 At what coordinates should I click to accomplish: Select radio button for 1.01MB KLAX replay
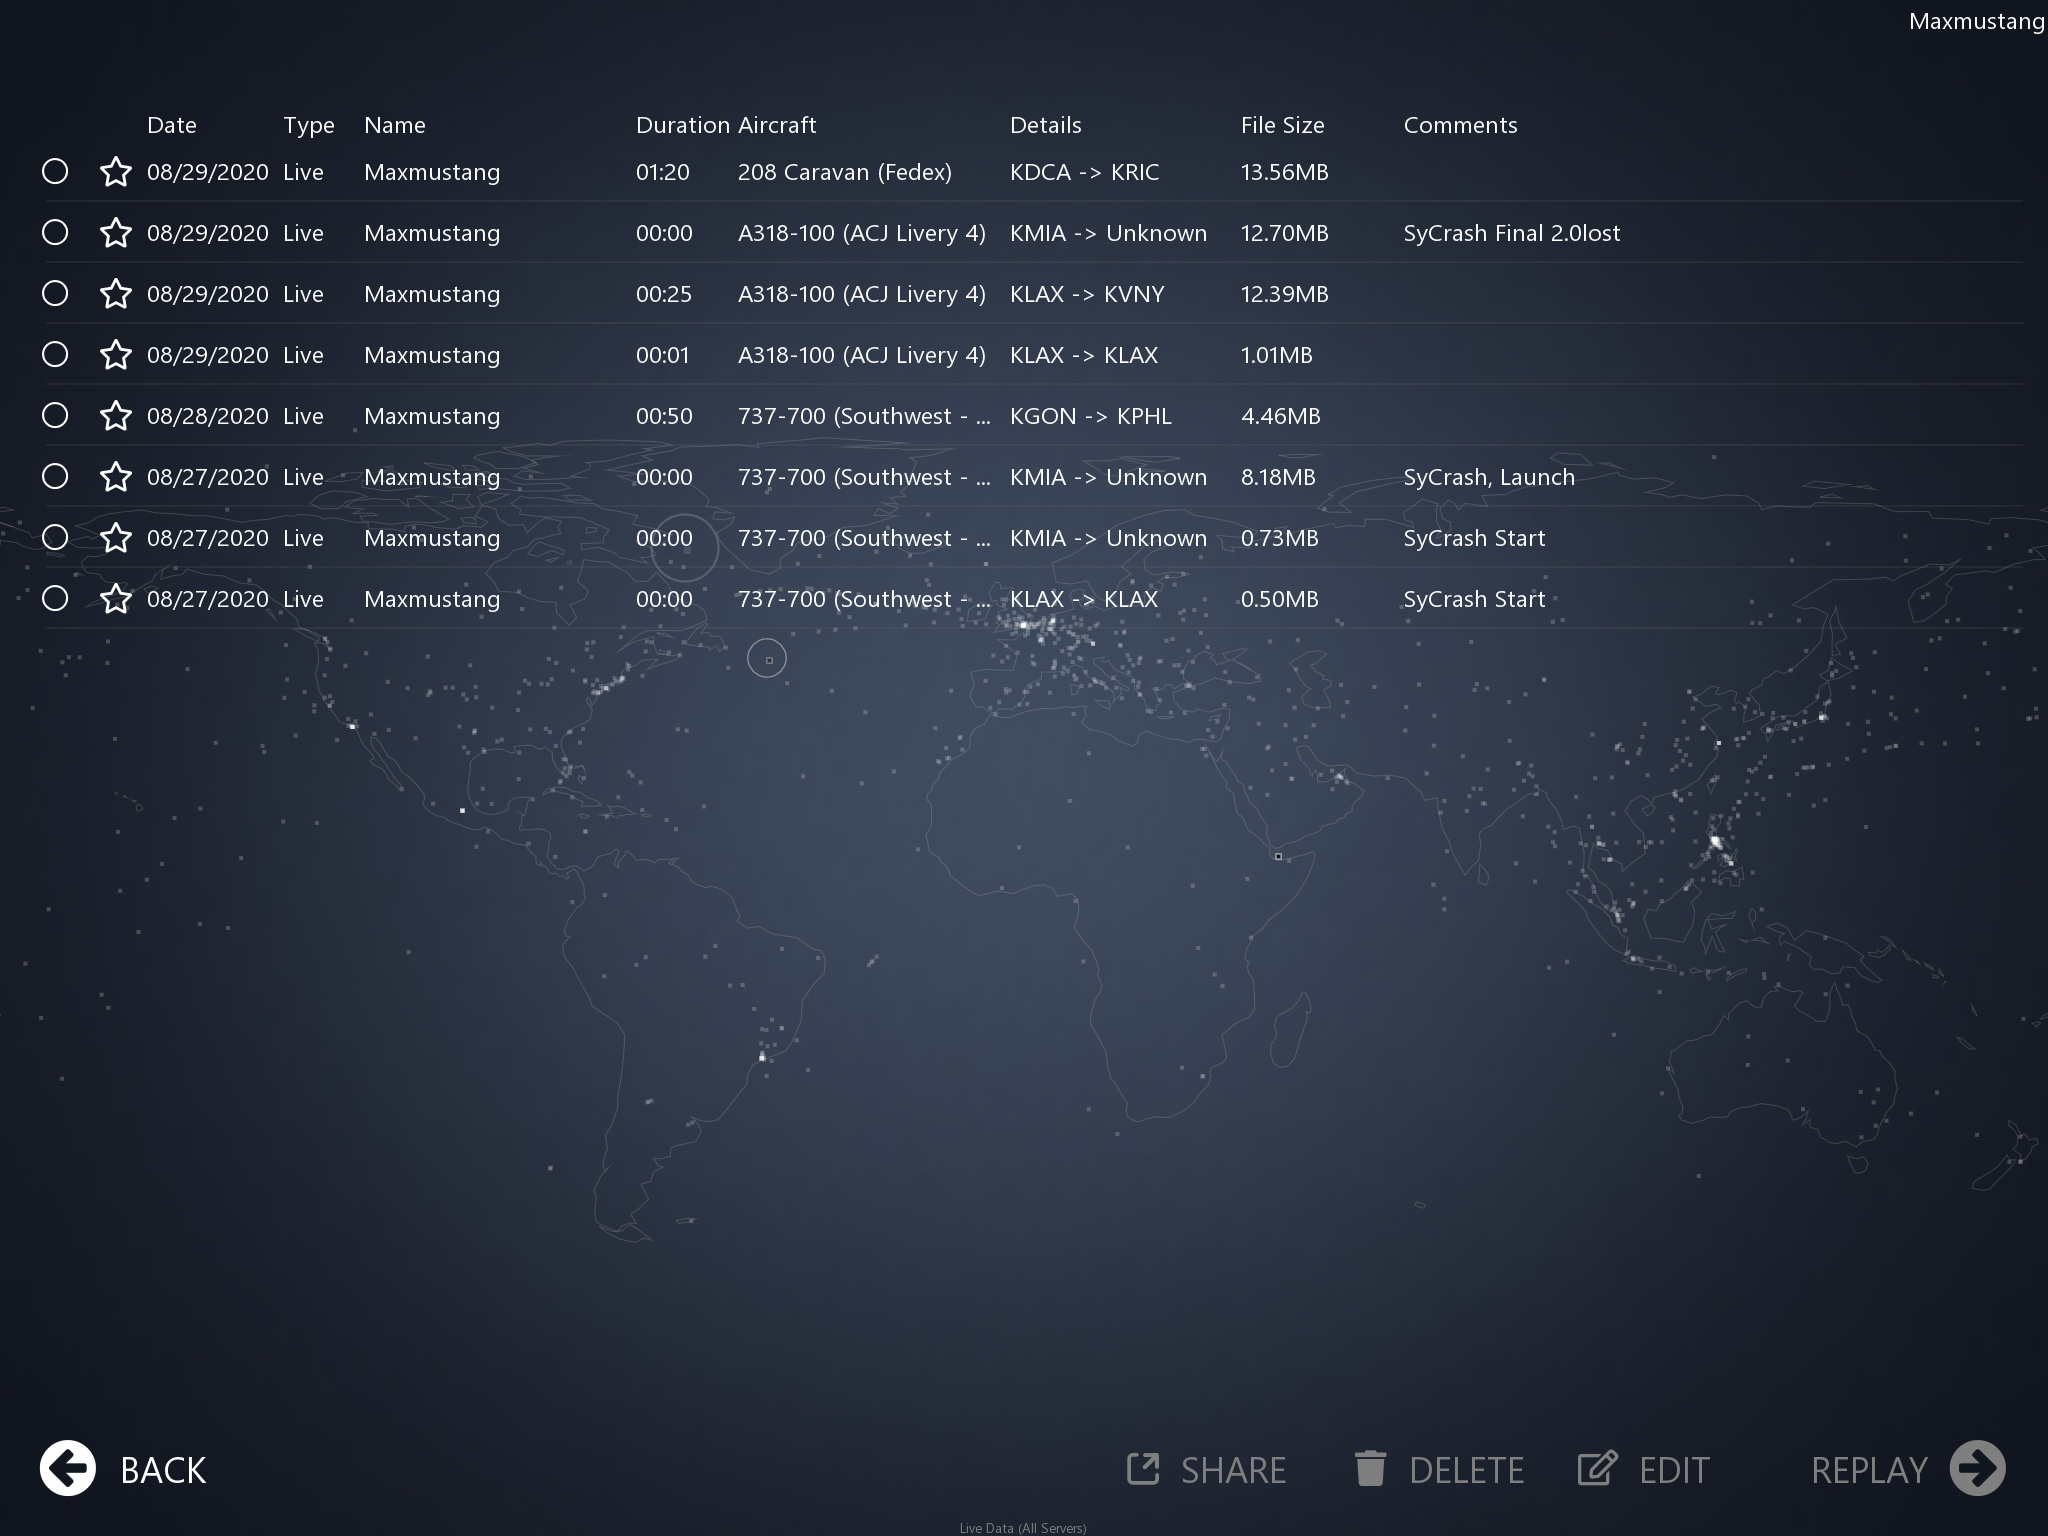pos(55,355)
